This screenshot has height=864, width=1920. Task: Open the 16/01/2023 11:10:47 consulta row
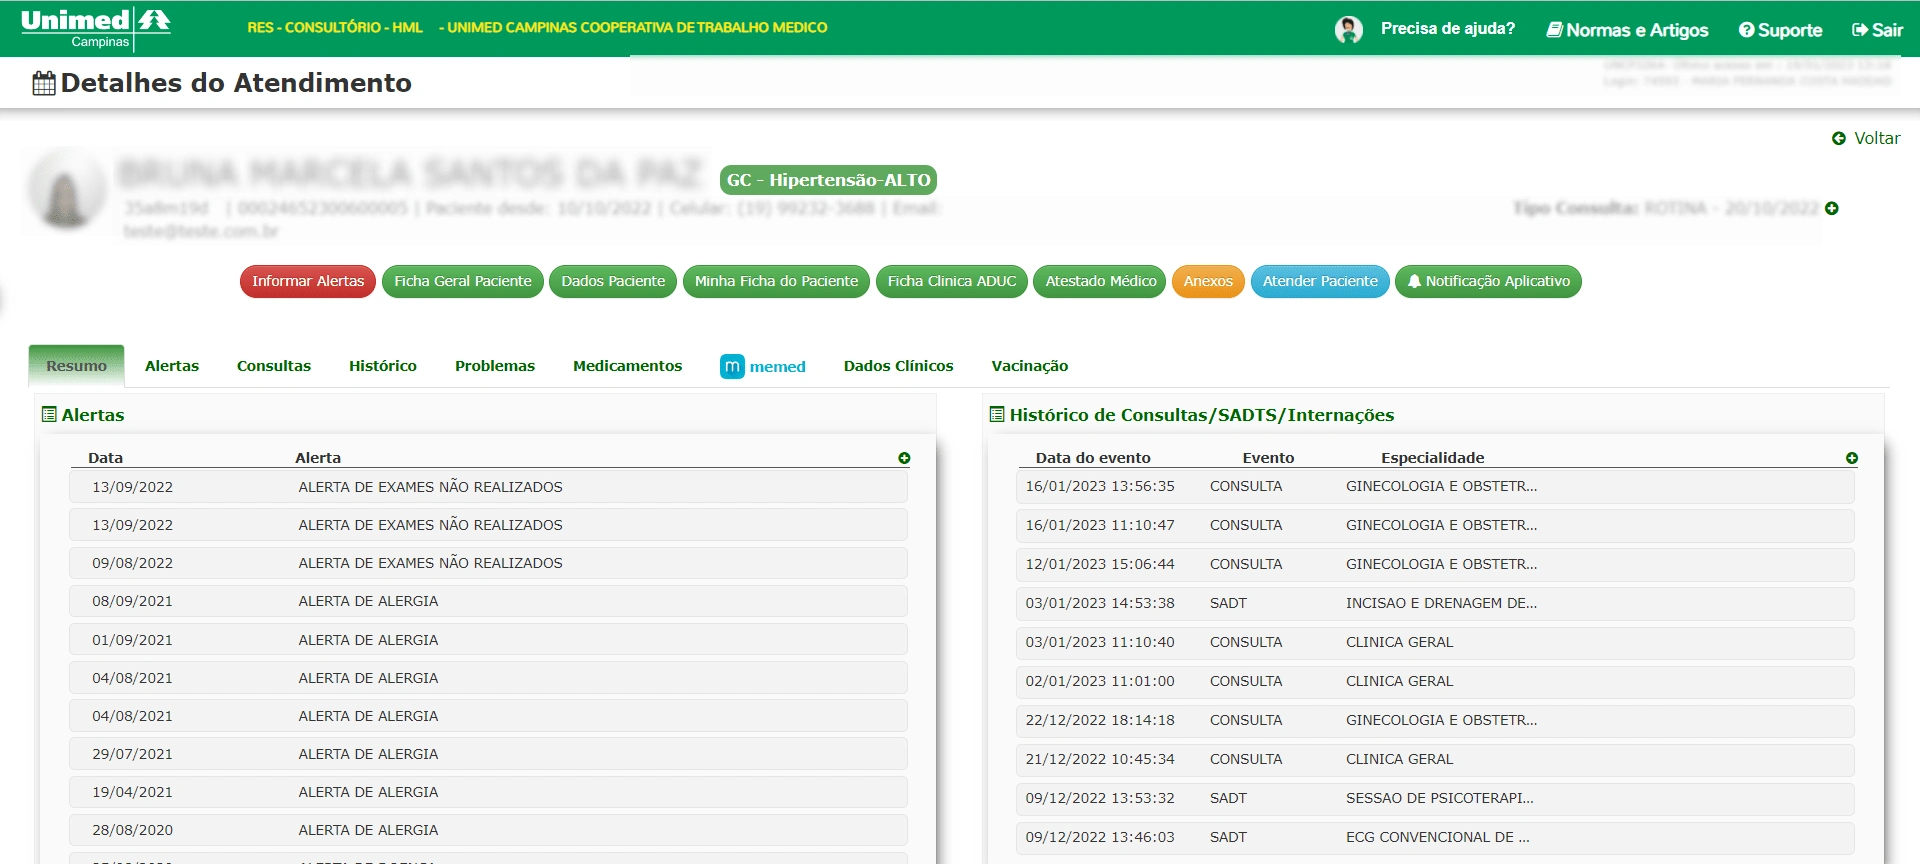point(1435,525)
